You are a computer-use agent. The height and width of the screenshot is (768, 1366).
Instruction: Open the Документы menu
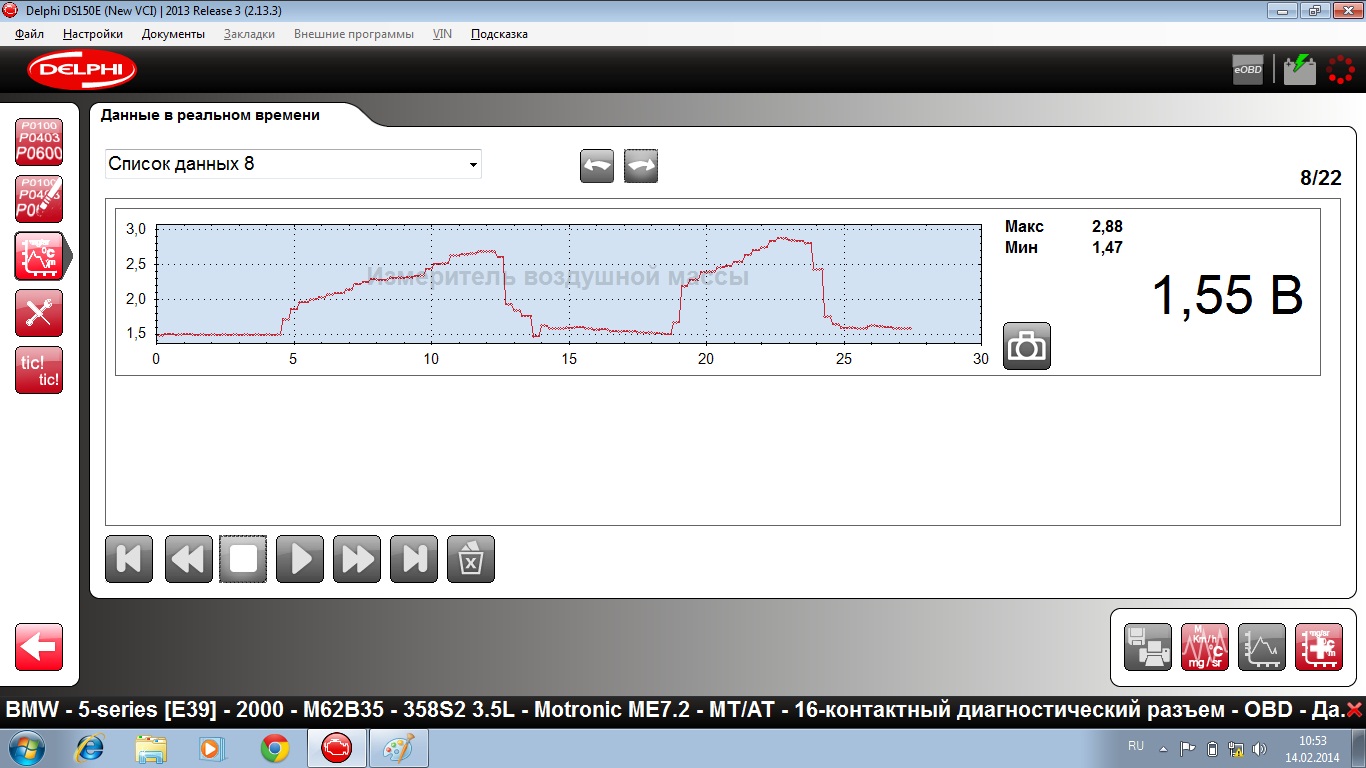click(x=173, y=34)
